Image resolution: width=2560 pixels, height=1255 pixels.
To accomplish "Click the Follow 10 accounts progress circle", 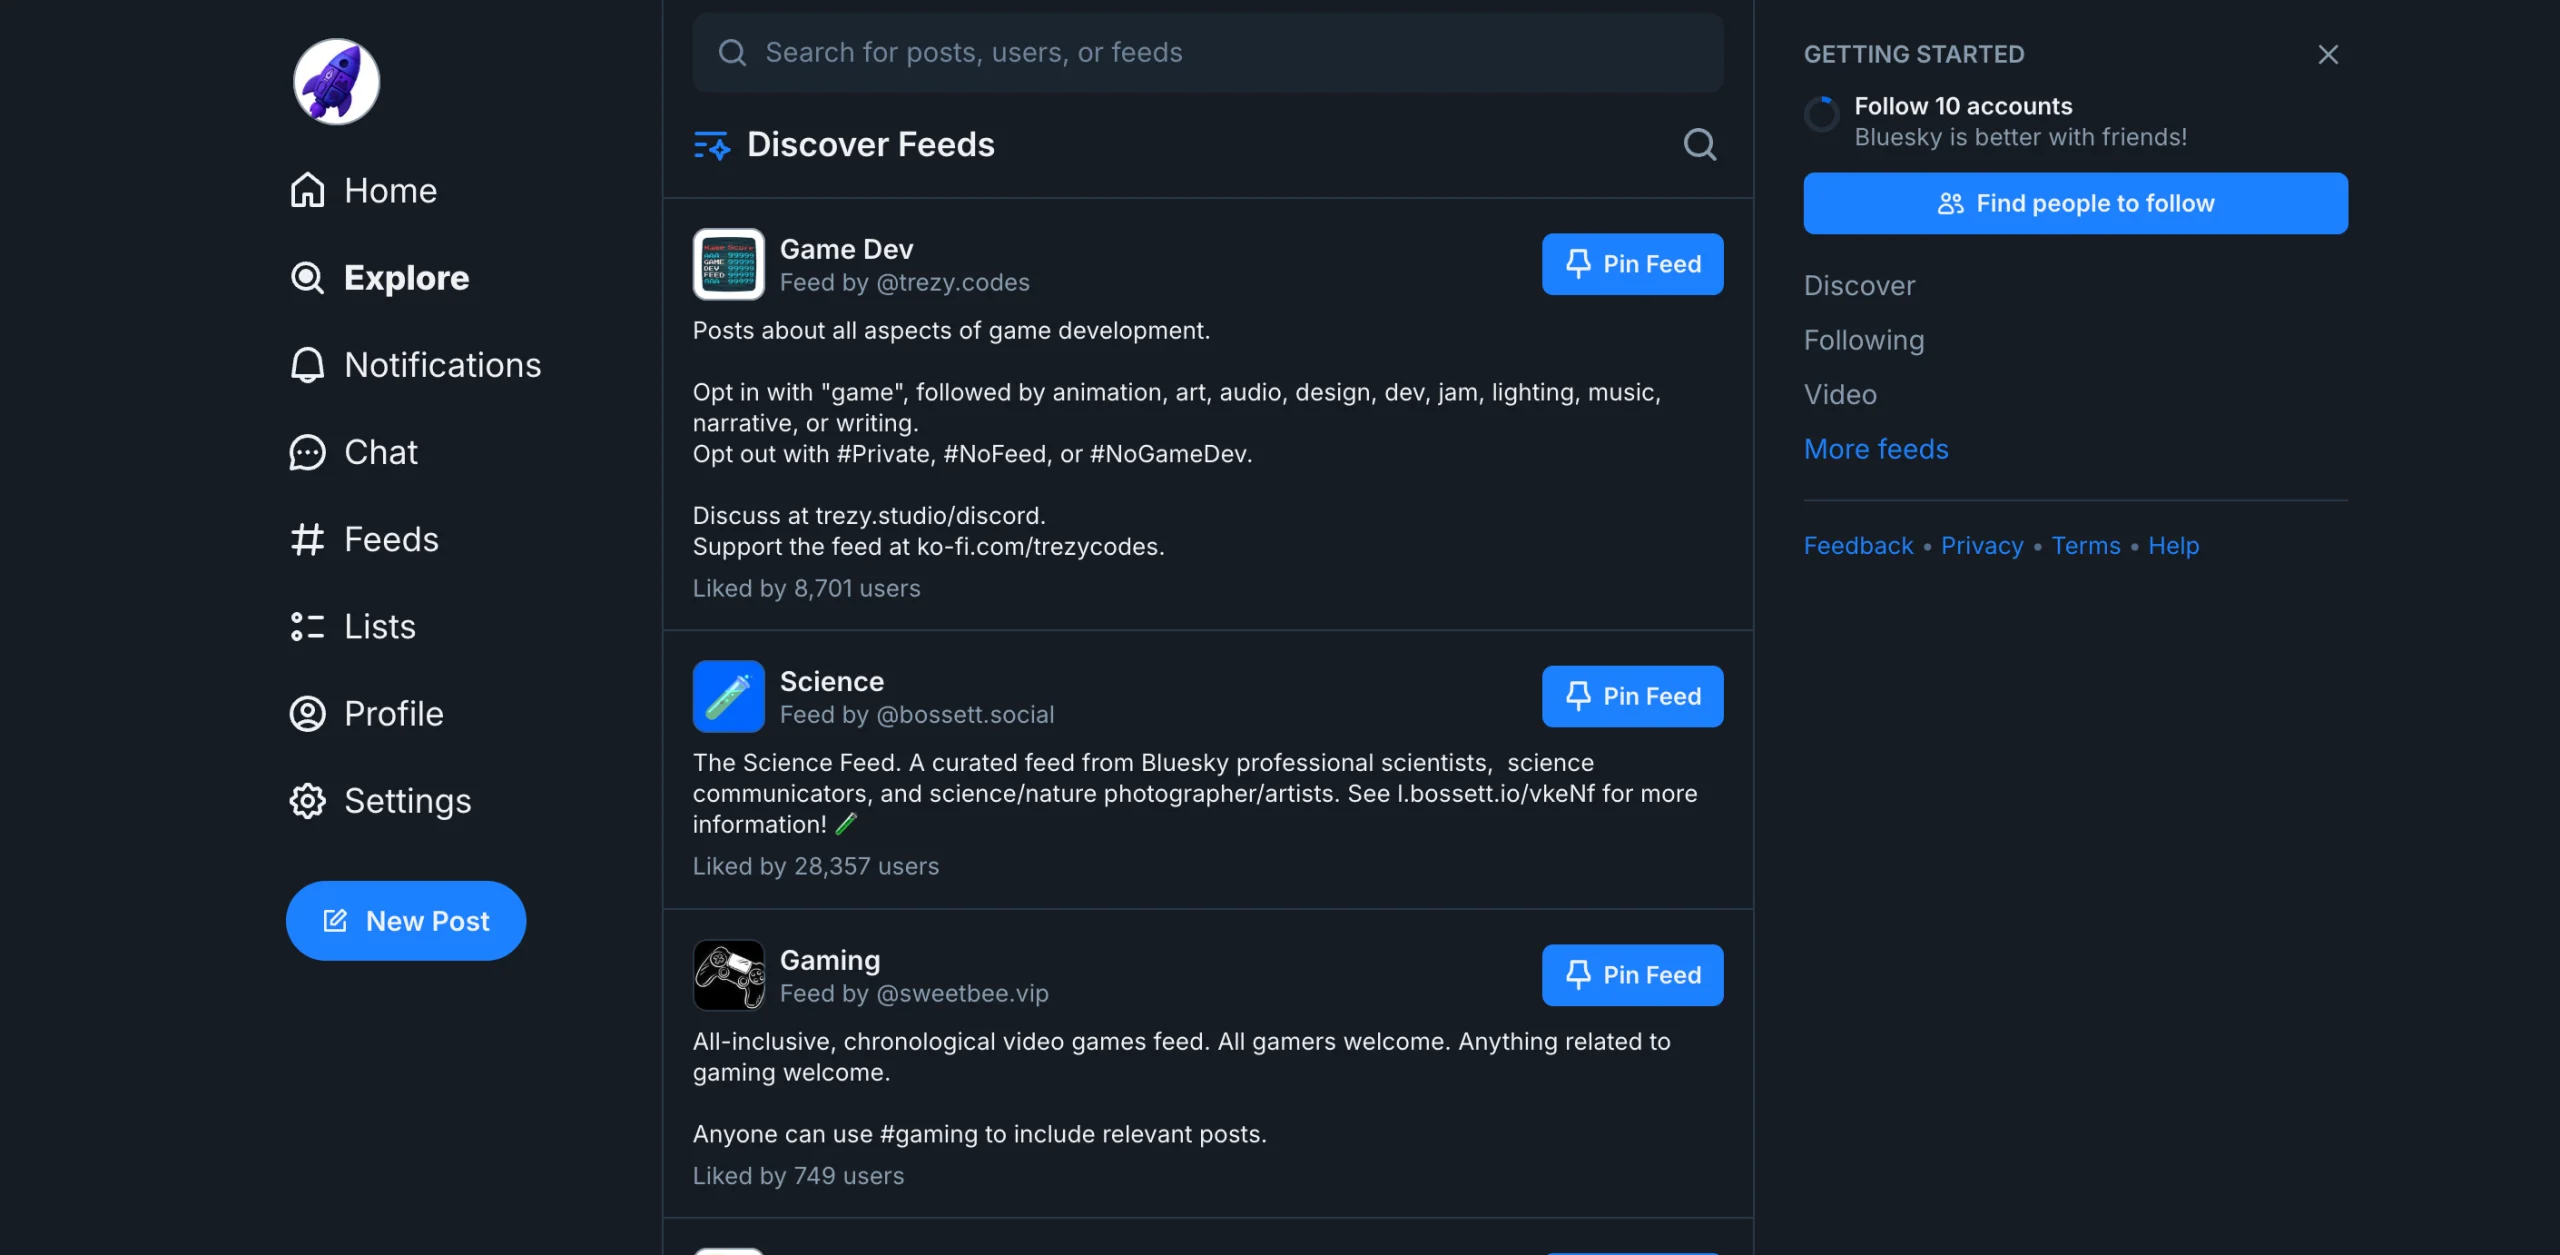I will click(1822, 114).
